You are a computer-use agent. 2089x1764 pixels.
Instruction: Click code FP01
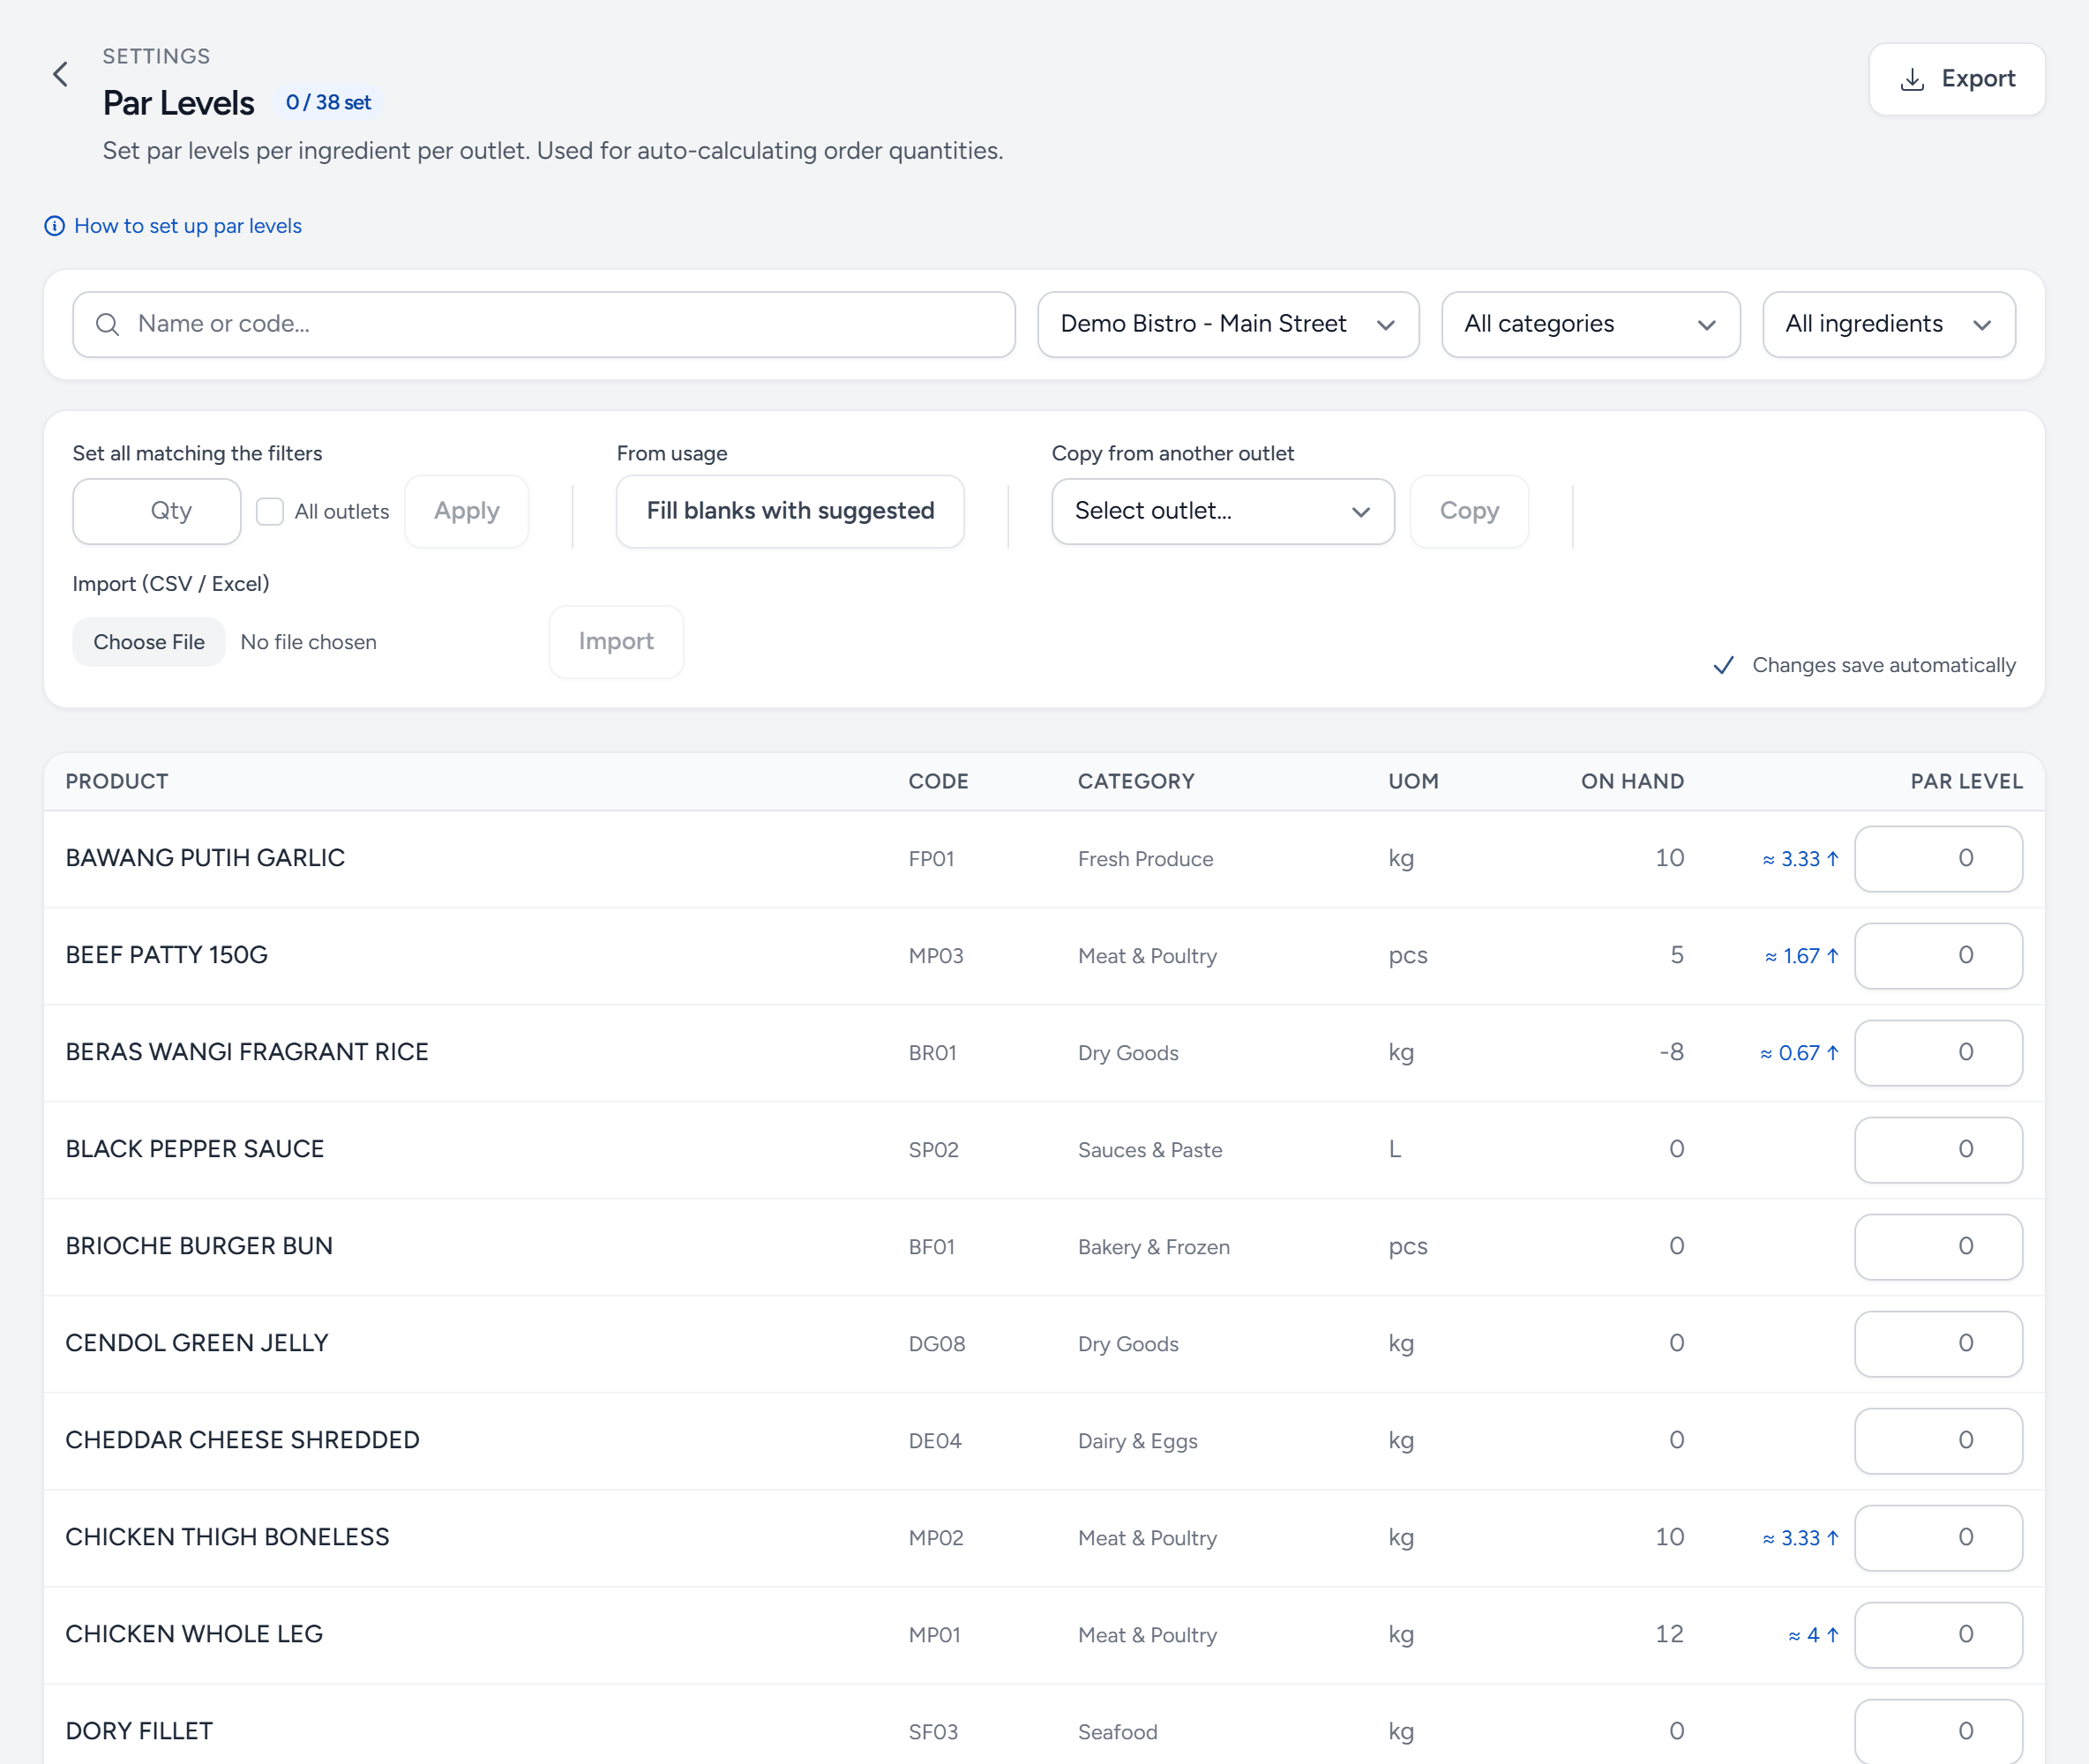point(931,859)
